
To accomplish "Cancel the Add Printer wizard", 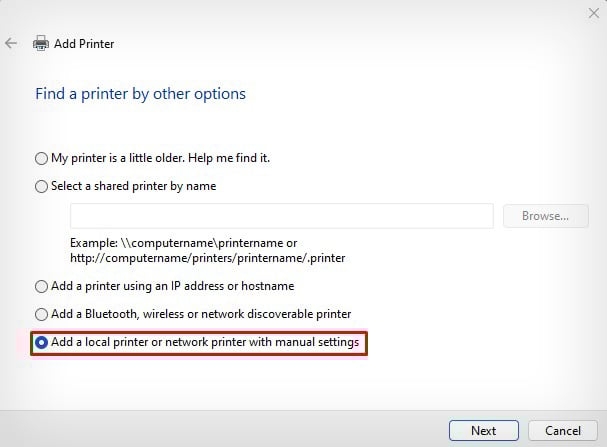I will [x=563, y=430].
